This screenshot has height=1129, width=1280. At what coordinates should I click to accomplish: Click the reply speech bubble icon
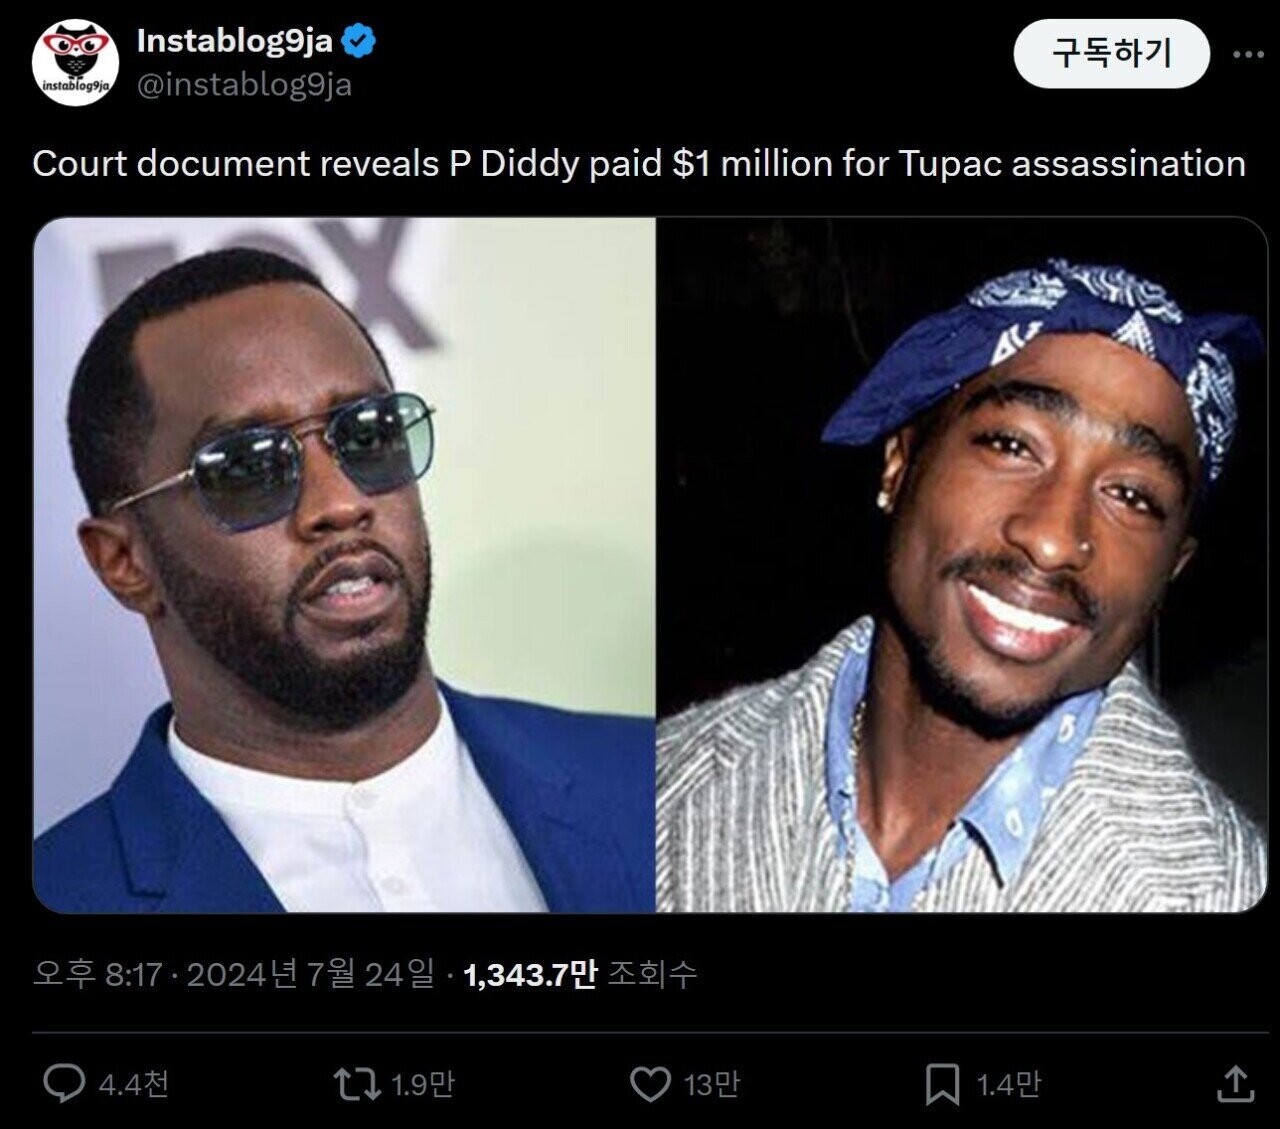coord(65,1083)
